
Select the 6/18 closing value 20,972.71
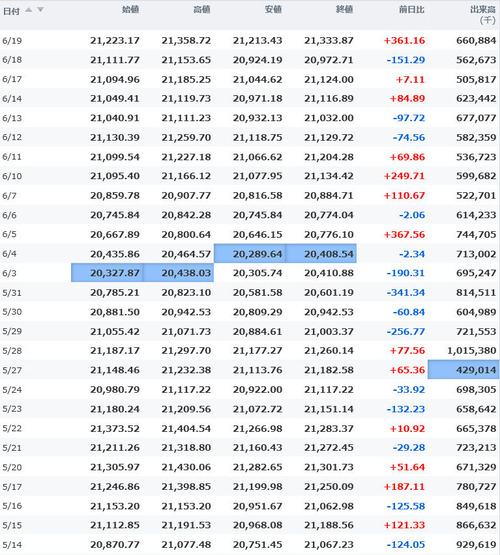coord(329,60)
